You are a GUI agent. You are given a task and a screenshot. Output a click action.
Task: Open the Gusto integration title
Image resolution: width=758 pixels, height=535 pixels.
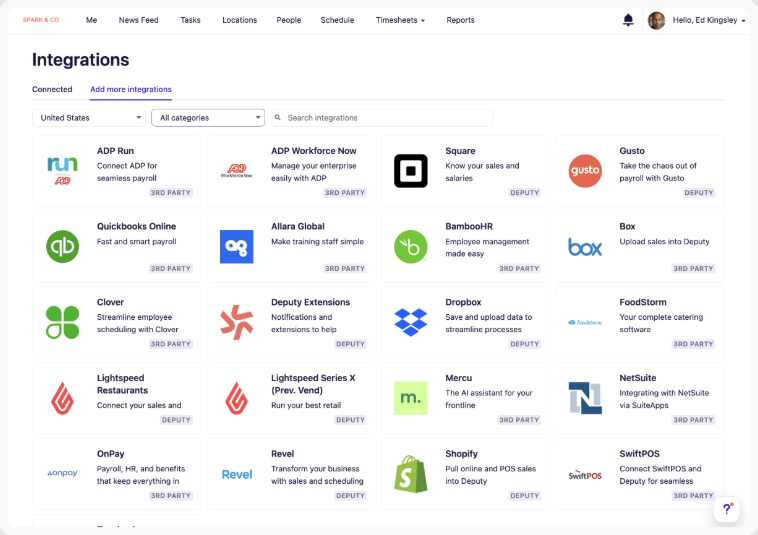tap(632, 151)
